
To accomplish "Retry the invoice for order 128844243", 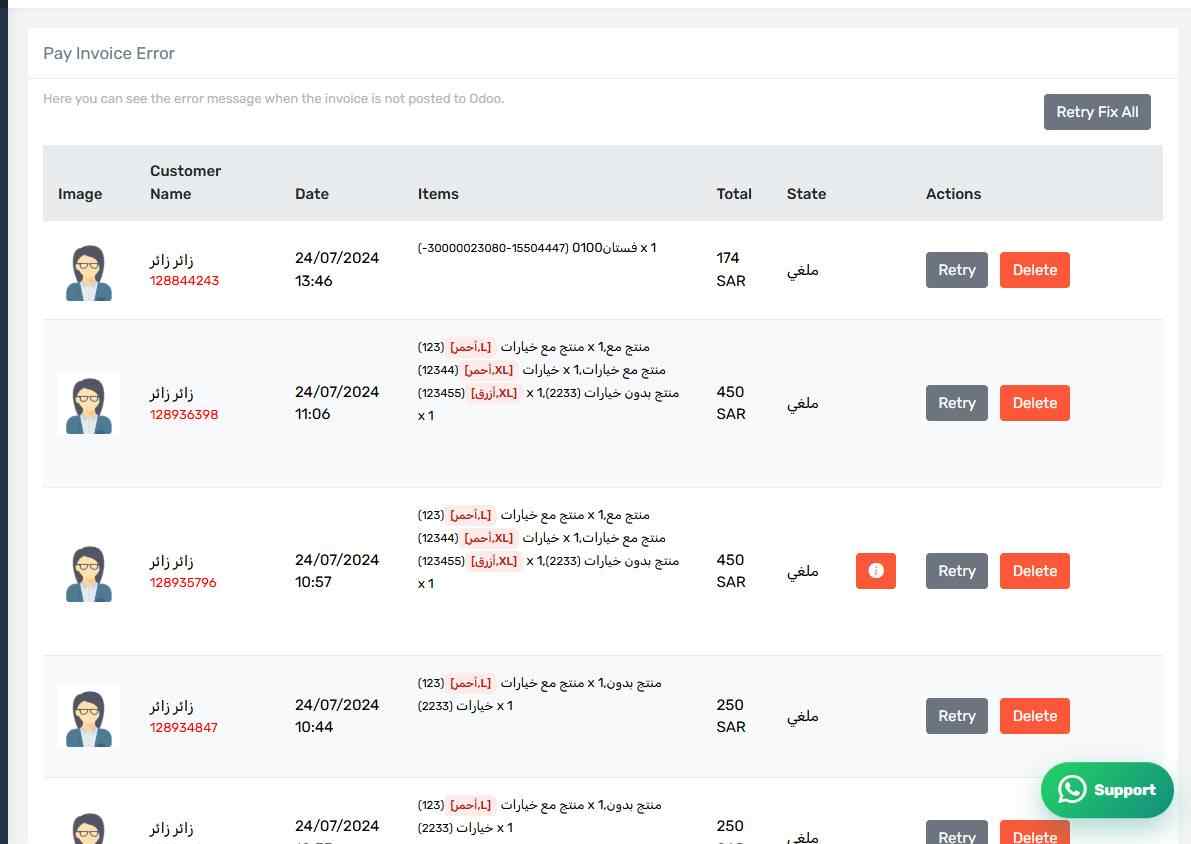I will click(x=956, y=270).
